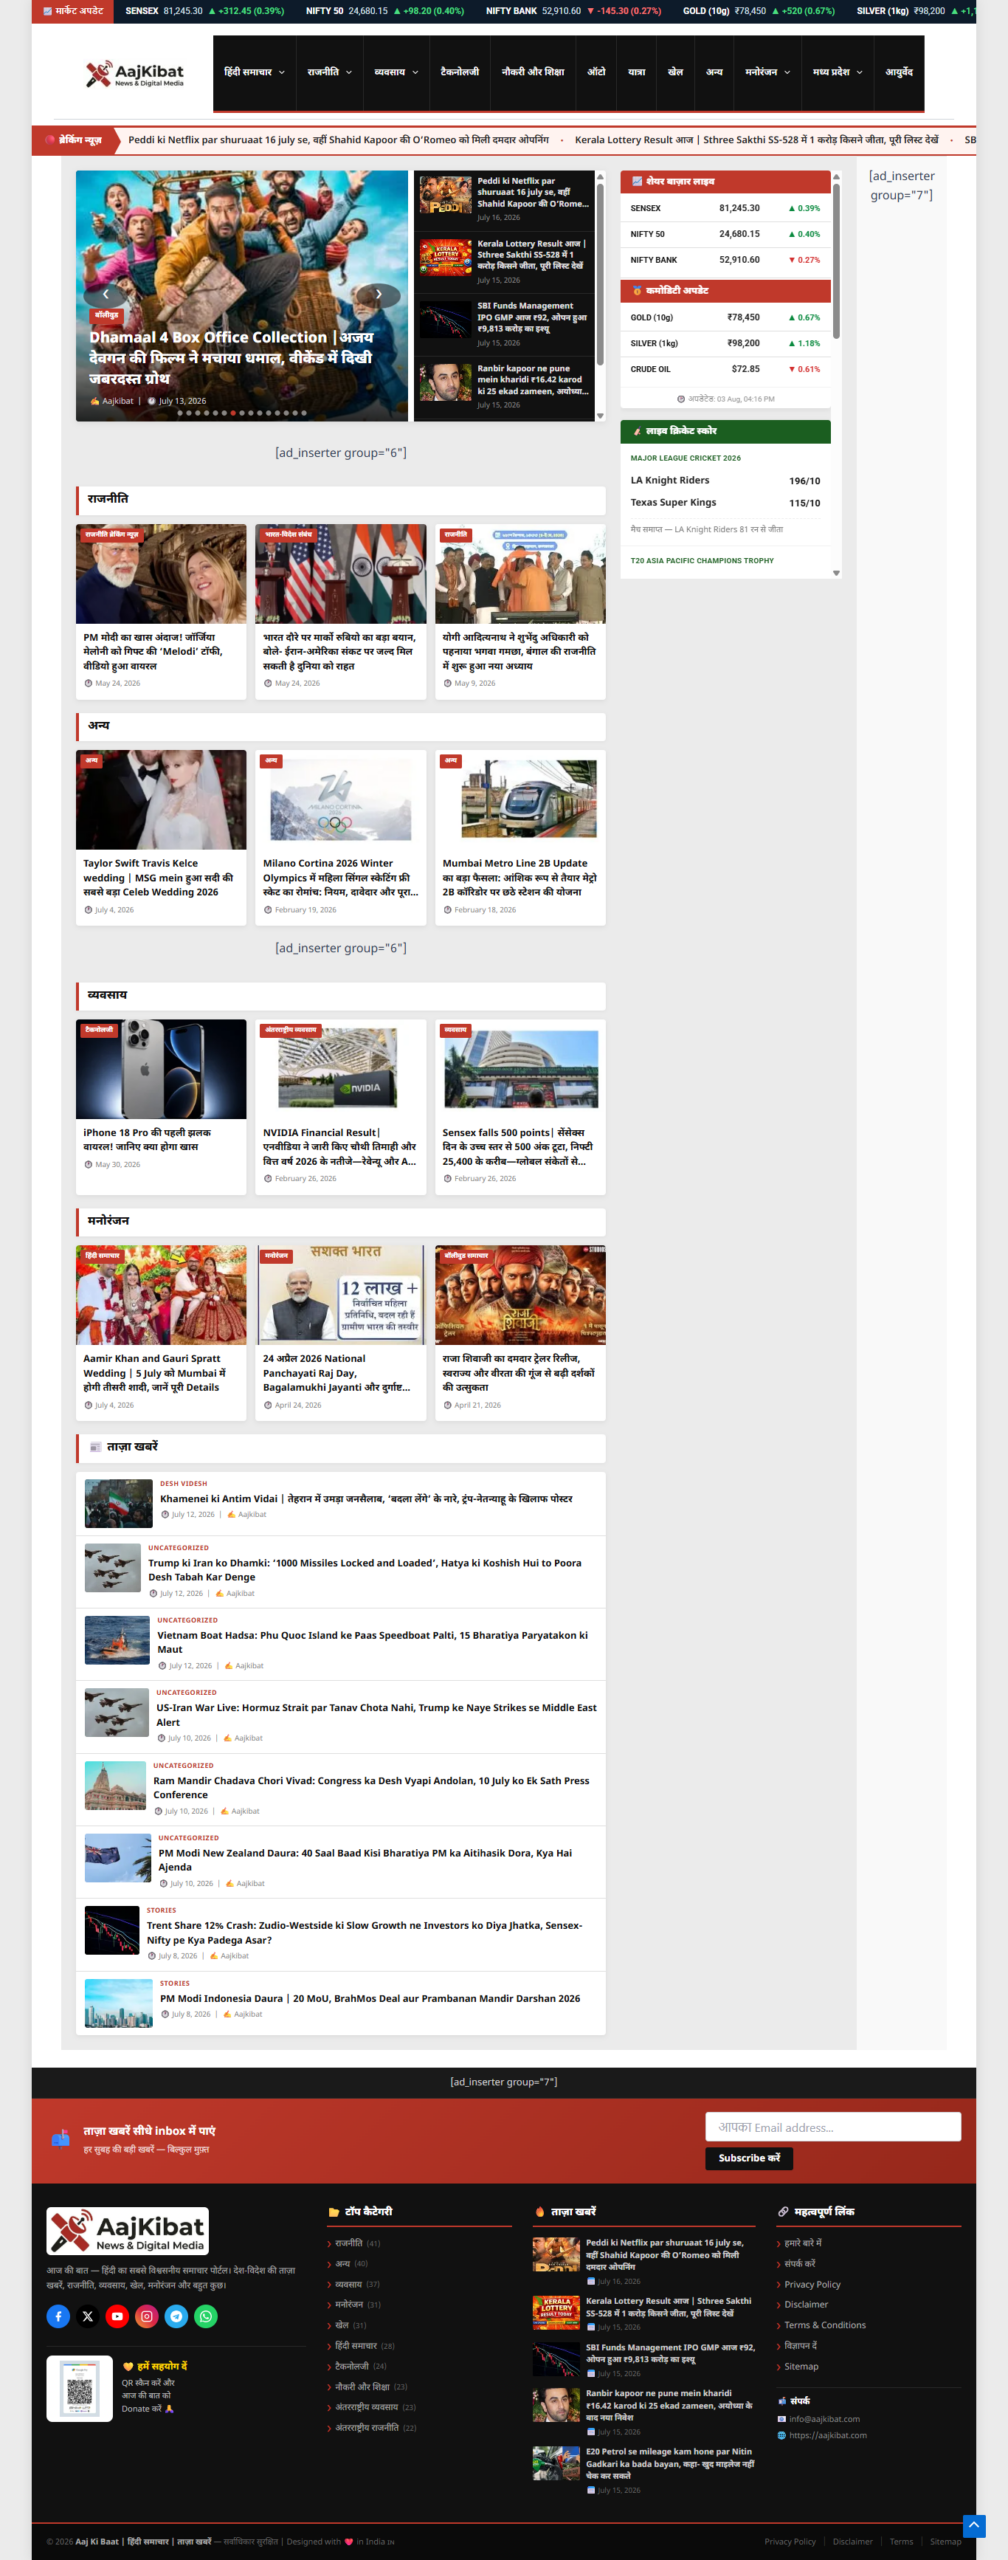This screenshot has width=1008, height=2560.
Task: Click the donation QR code image
Action: click(80, 2389)
